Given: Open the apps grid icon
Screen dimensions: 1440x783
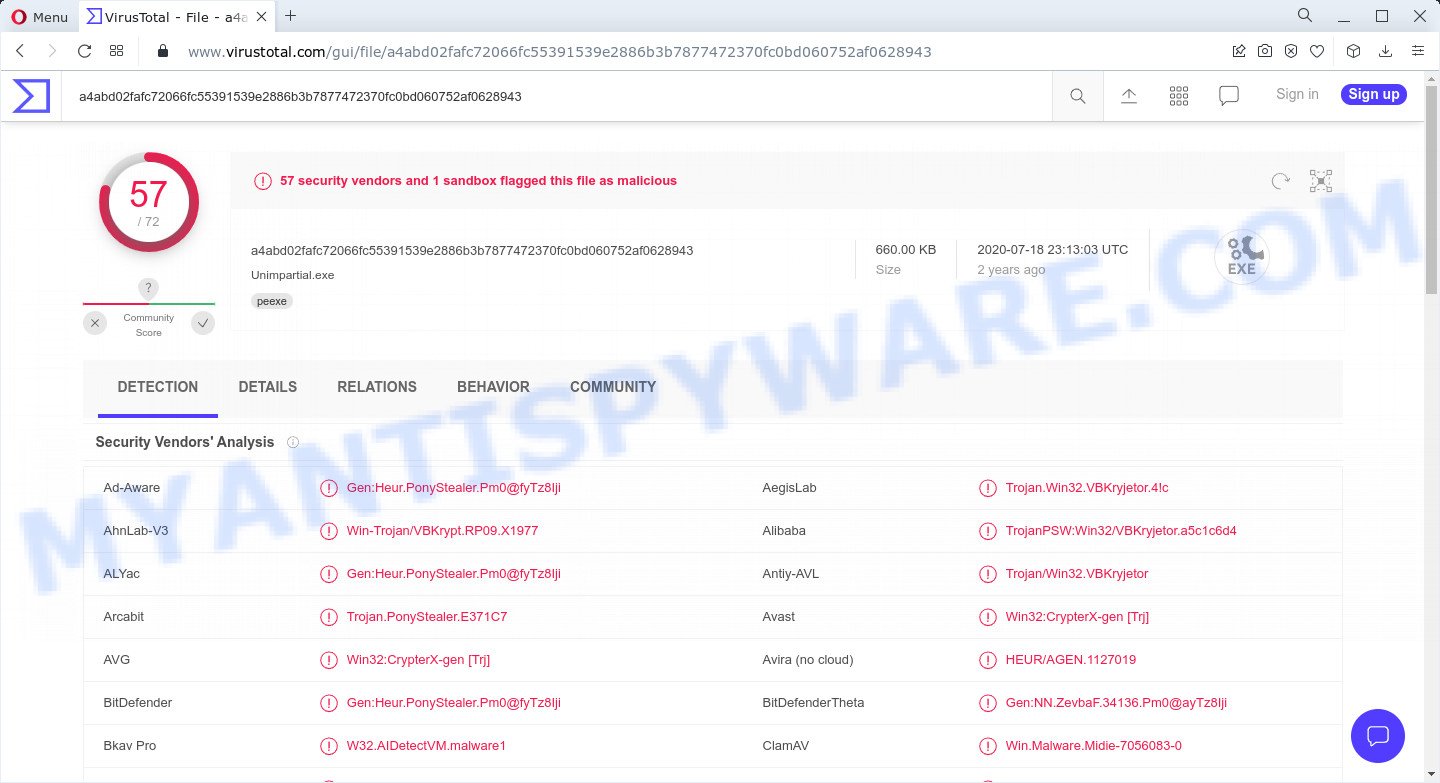Looking at the screenshot, I should pos(1179,96).
